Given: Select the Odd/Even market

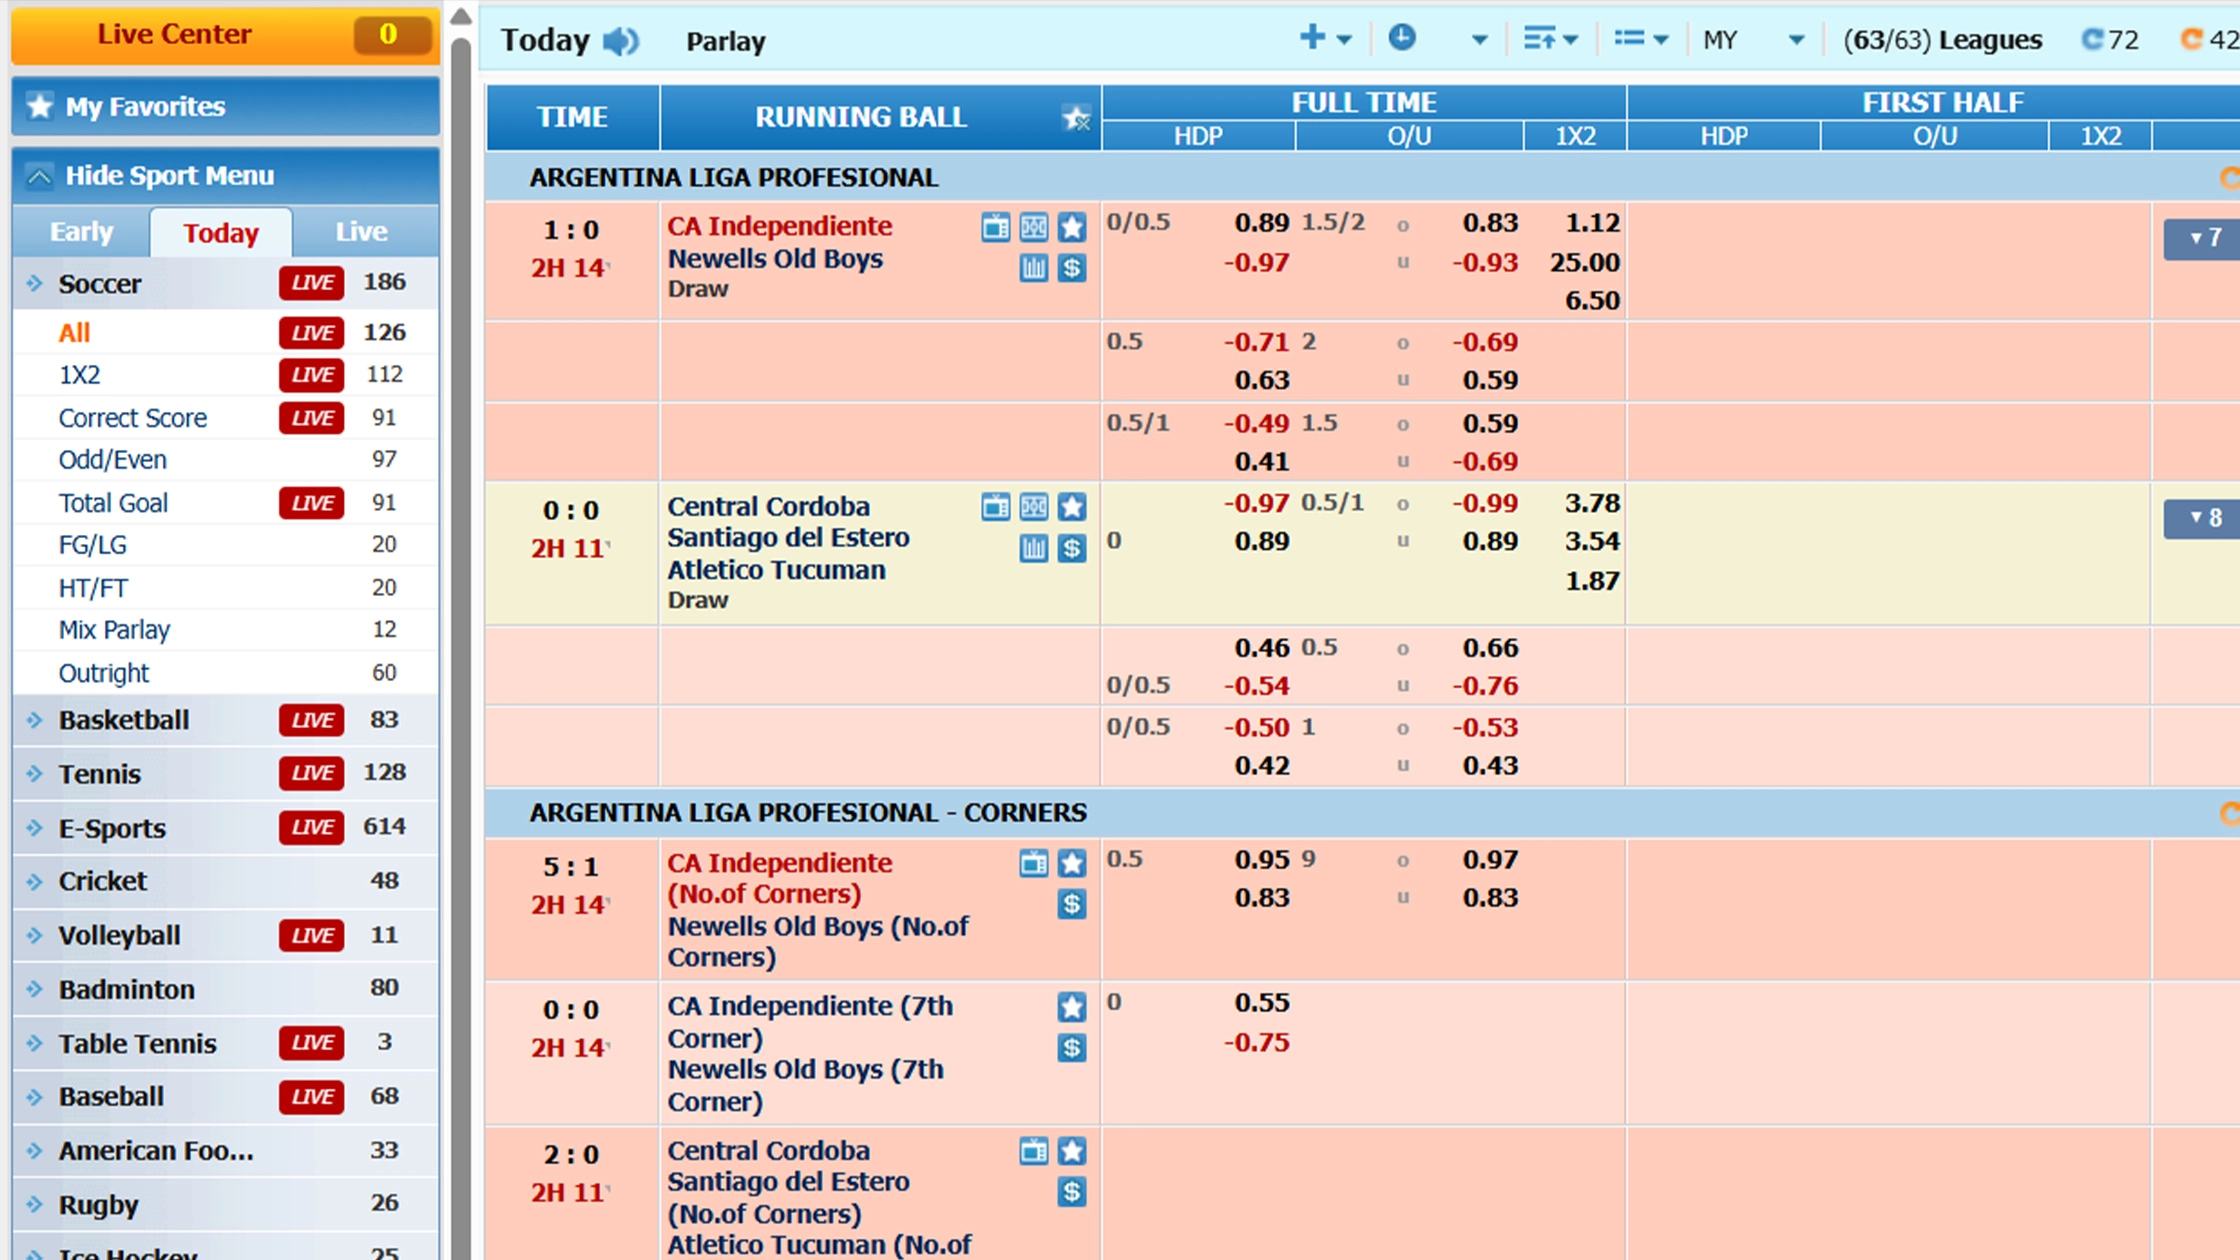Looking at the screenshot, I should point(225,460).
